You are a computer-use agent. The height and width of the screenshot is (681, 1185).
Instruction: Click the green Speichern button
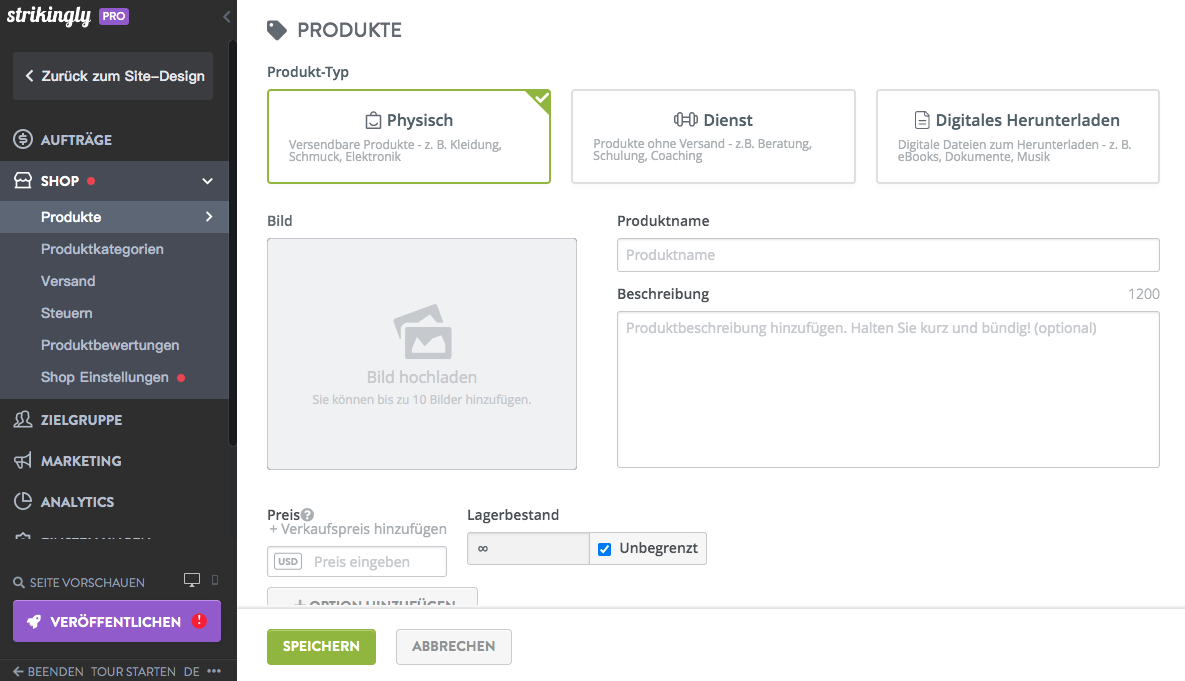[321, 647]
